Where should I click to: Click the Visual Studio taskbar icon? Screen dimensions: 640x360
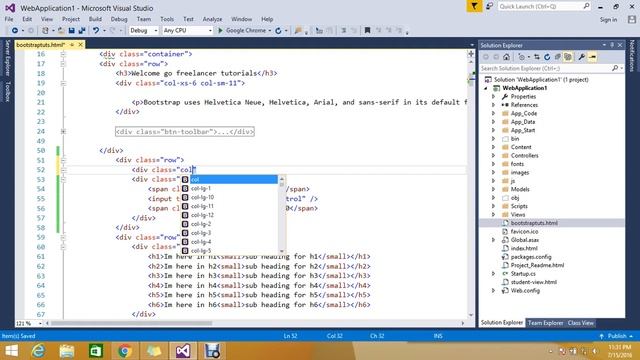183,351
